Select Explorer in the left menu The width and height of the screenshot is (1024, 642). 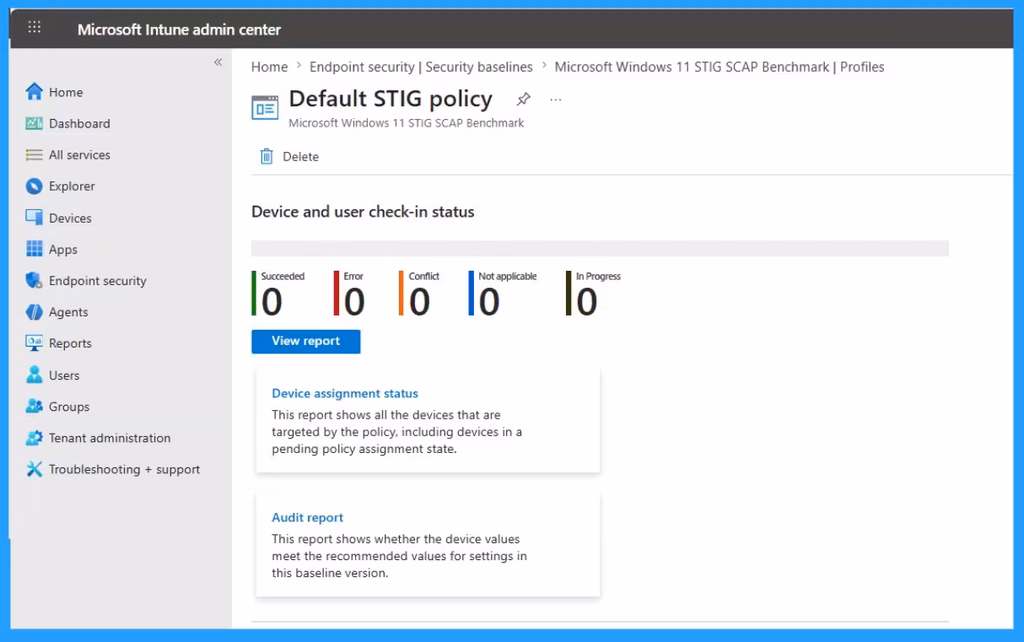tap(72, 186)
